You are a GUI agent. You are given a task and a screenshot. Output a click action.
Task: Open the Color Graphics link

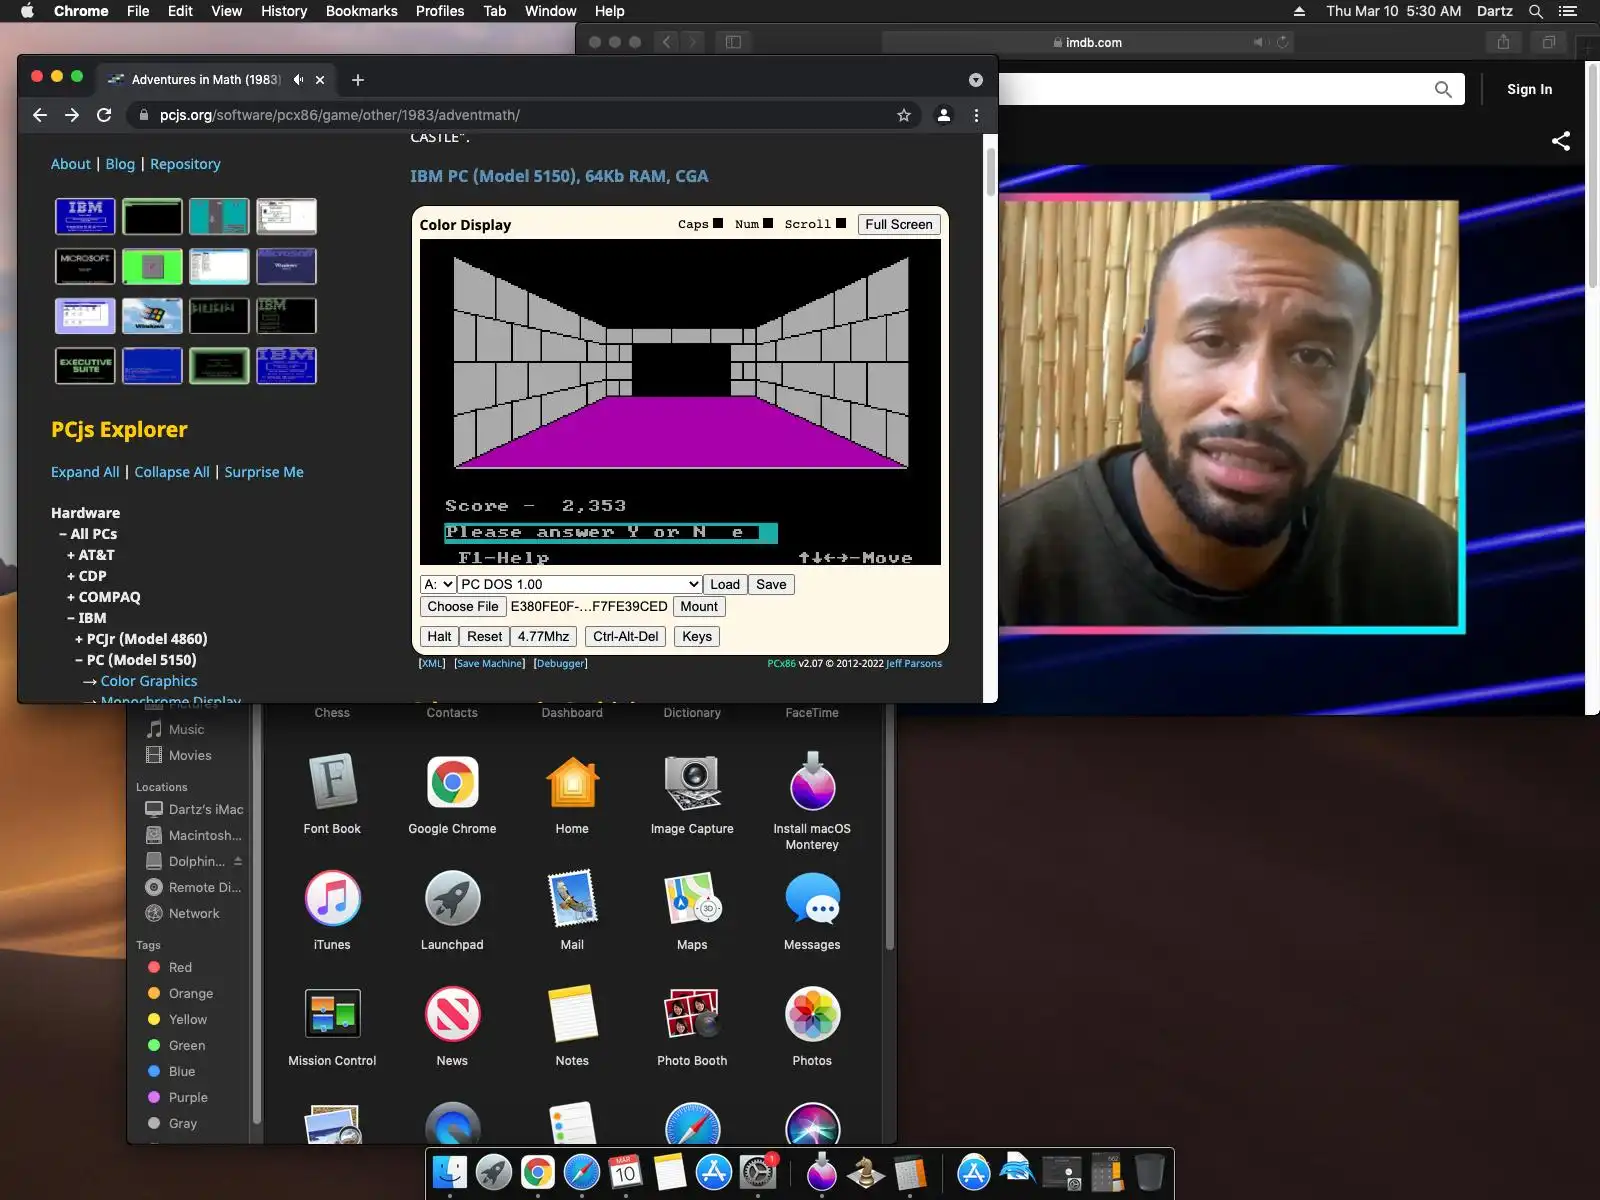149,681
